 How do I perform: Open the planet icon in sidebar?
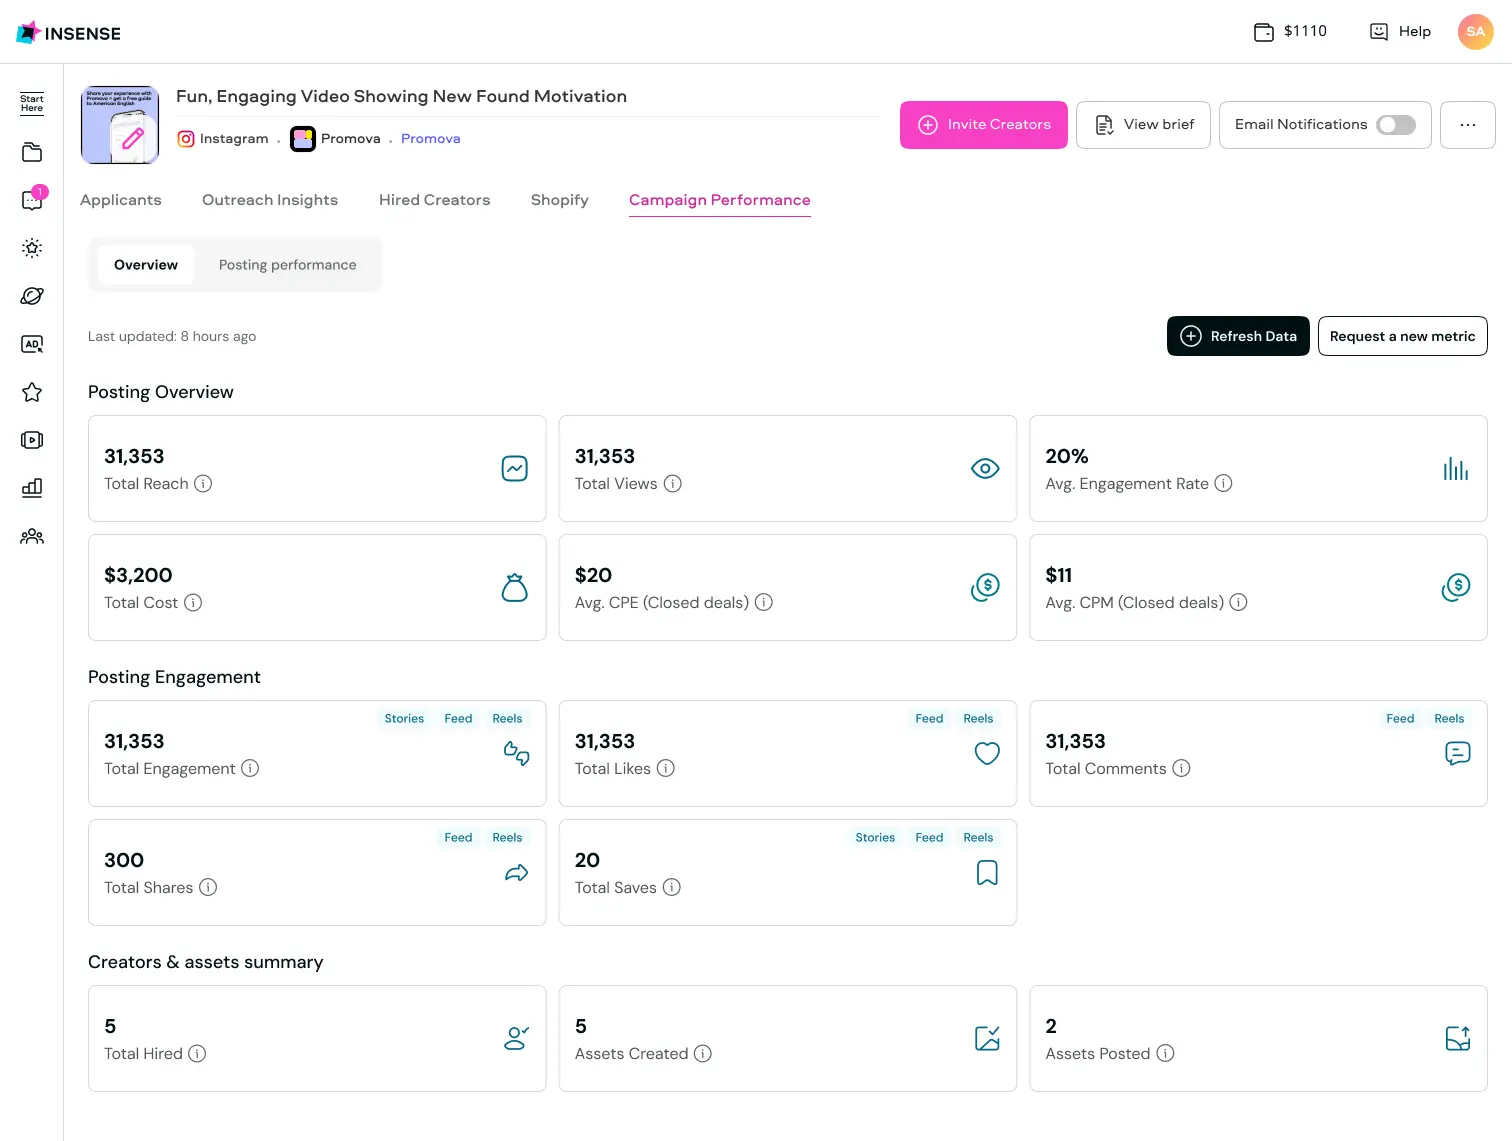pos(32,296)
